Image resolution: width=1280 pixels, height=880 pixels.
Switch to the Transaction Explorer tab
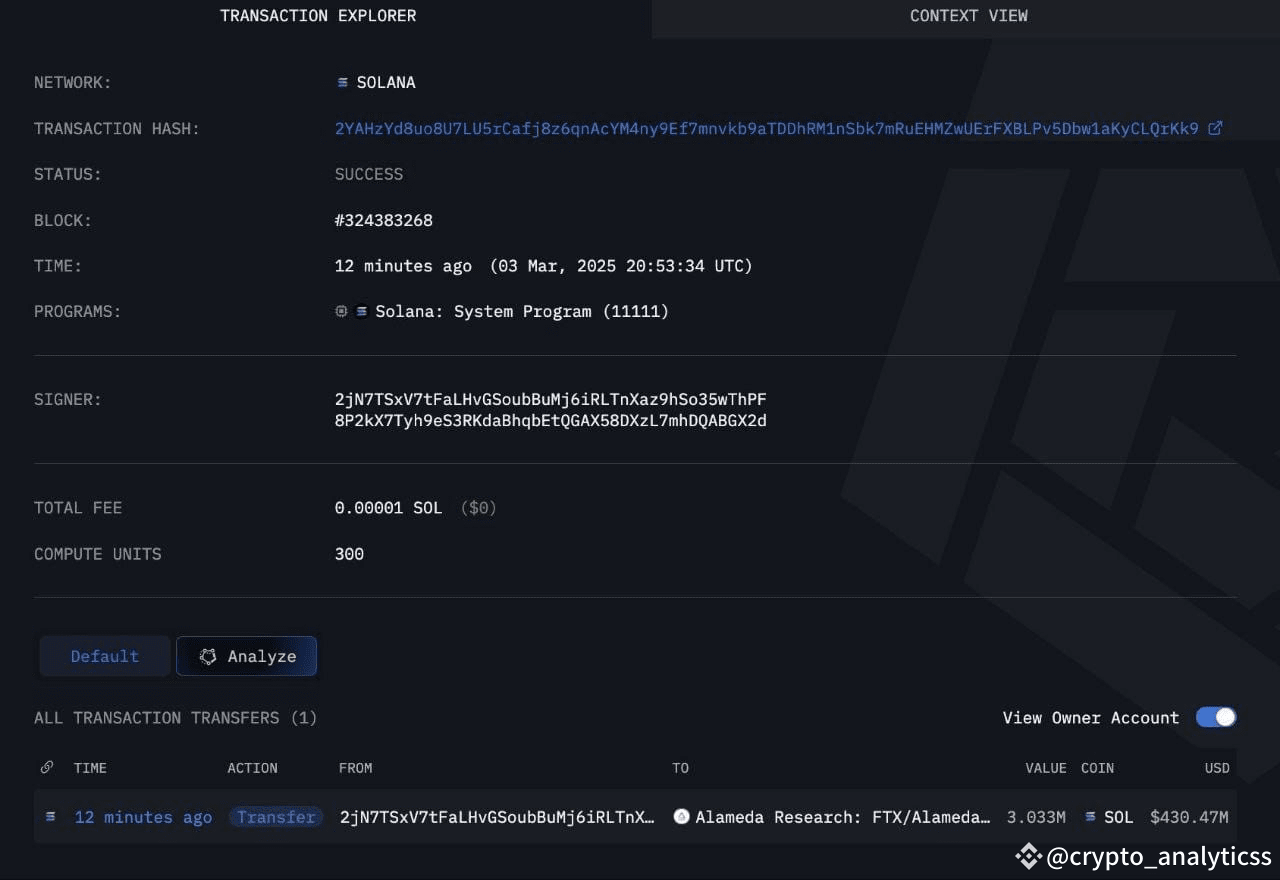318,16
